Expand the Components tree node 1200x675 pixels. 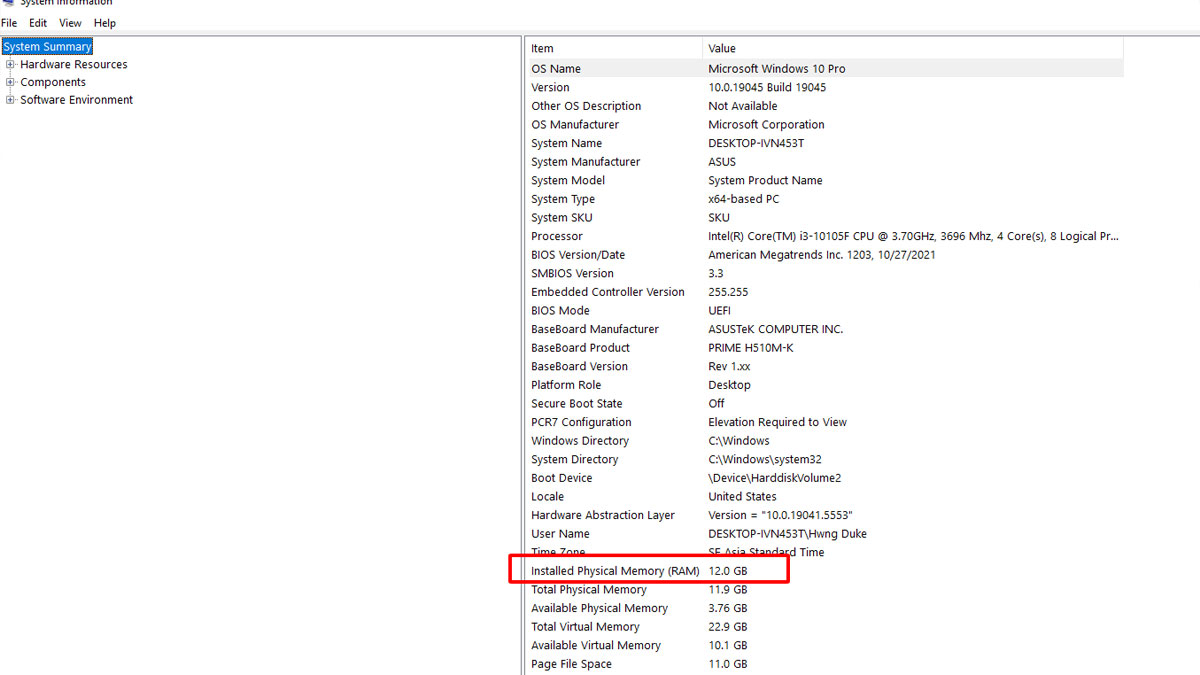(x=11, y=83)
